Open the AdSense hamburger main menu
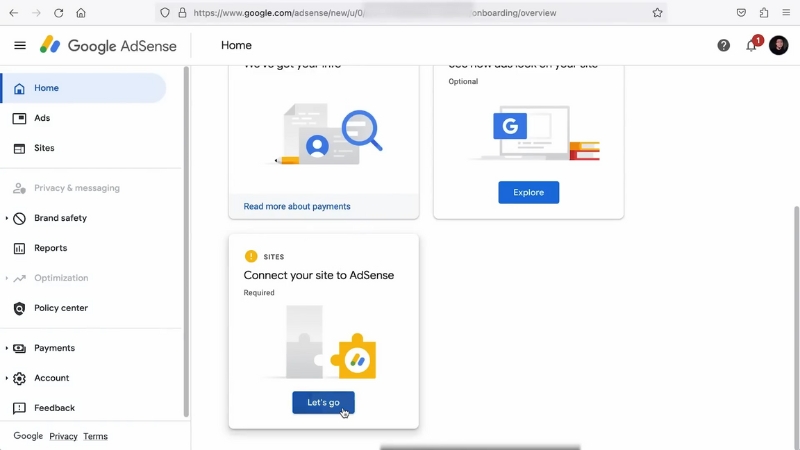Viewport: 800px width, 450px height. 20,45
